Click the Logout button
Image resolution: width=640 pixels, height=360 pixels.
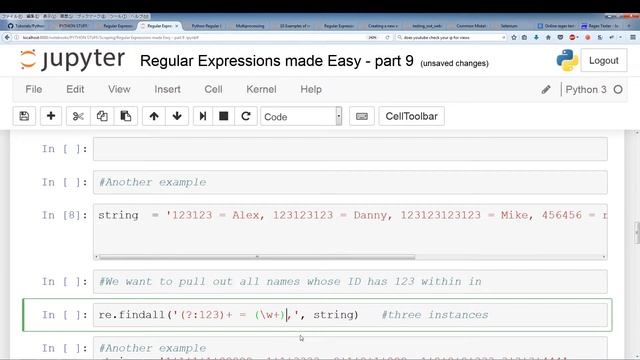pyautogui.click(x=604, y=60)
